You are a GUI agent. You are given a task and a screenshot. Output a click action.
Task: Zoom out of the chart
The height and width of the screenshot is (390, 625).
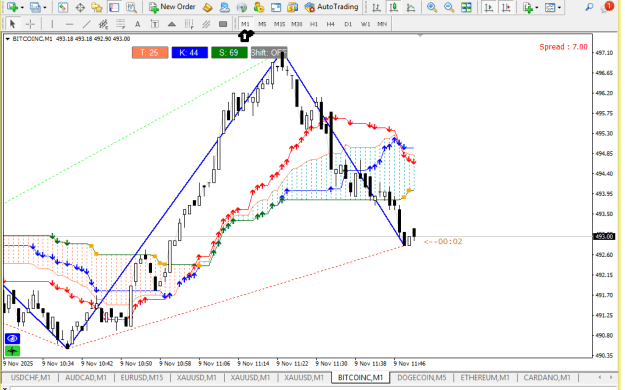pyautogui.click(x=449, y=7)
